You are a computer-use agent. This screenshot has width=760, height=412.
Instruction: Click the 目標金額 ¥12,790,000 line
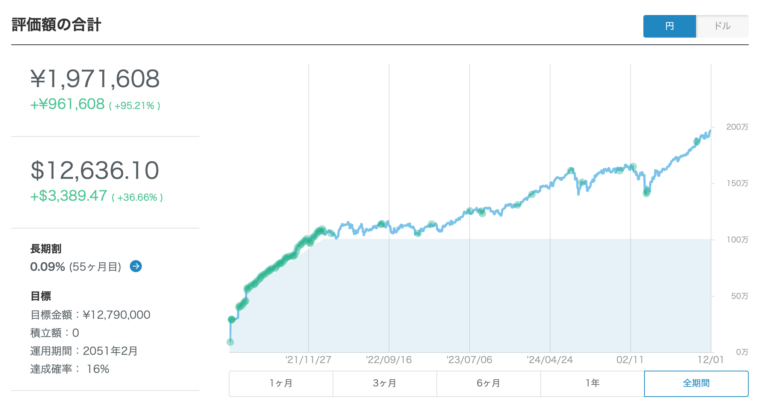click(x=90, y=314)
